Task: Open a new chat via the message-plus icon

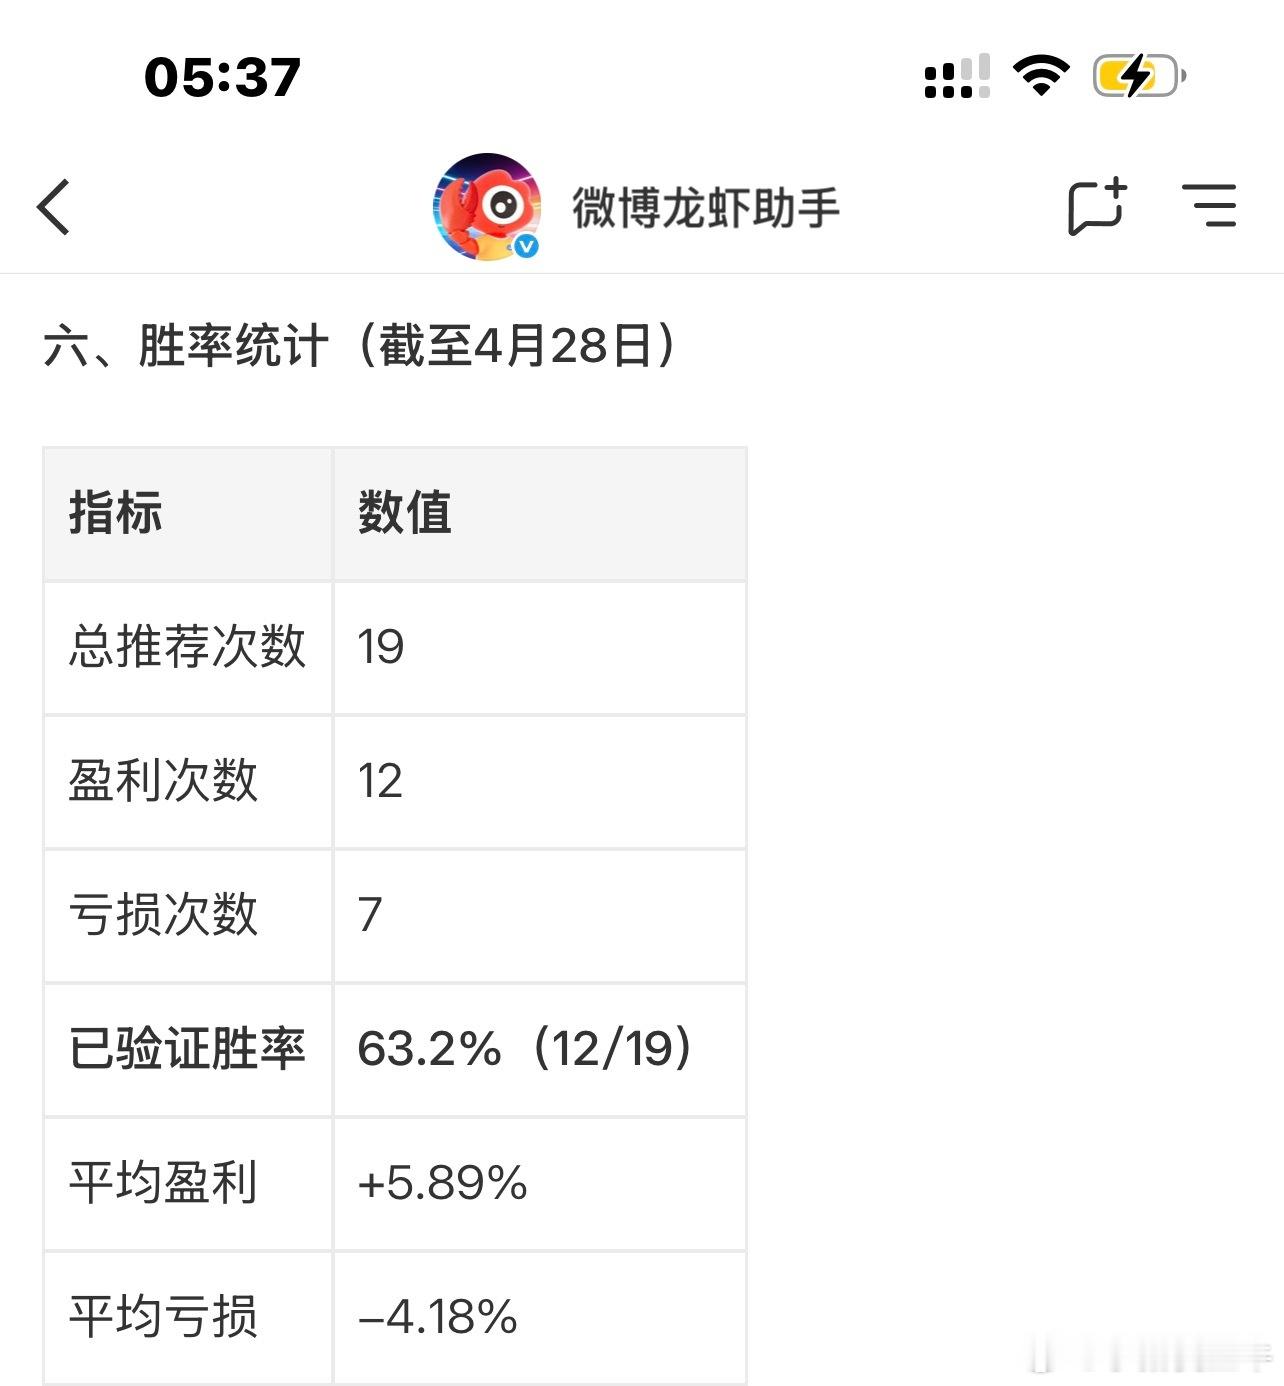Action: point(1097,207)
